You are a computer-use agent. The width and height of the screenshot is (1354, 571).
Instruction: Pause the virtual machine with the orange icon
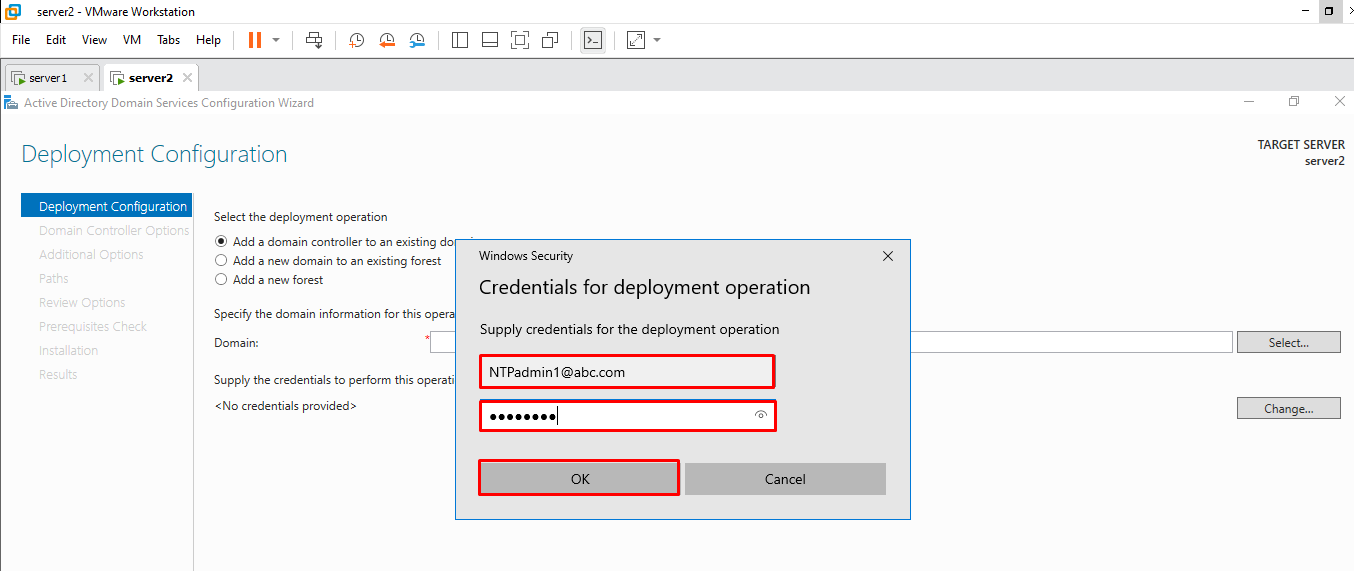tap(255, 40)
